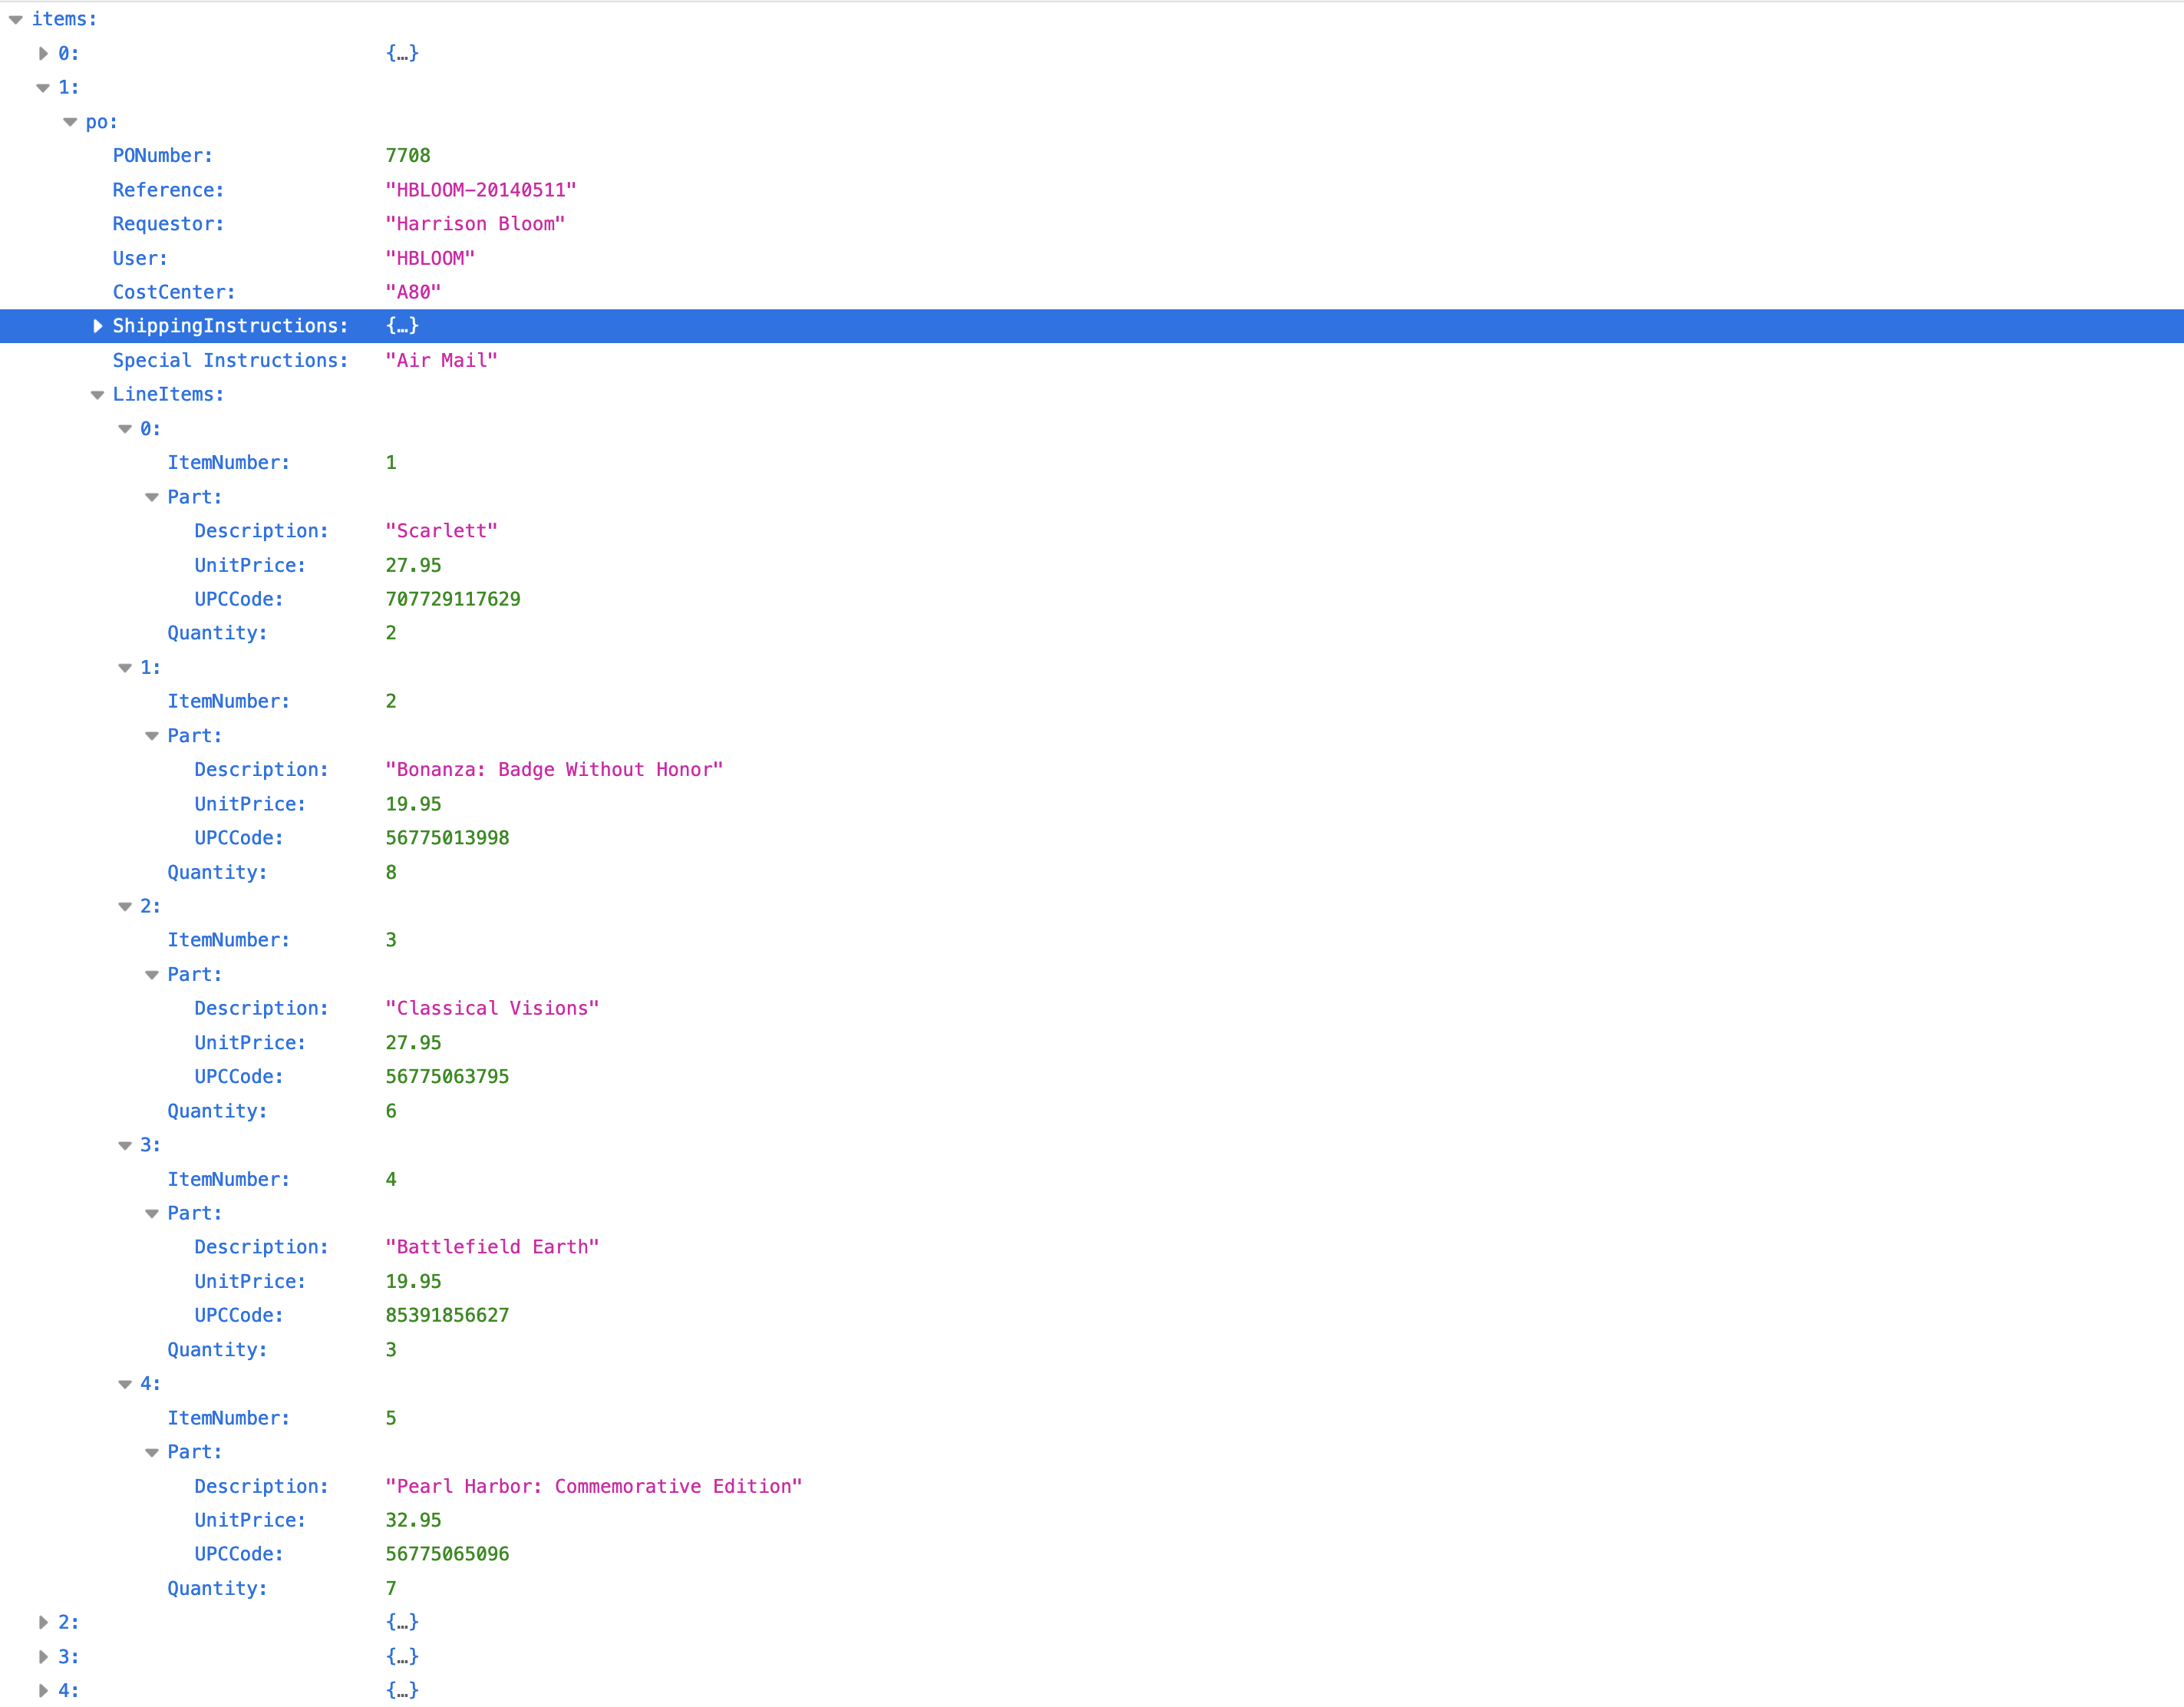The height and width of the screenshot is (1707, 2184).
Task: Expand item 2 in items list
Action: coord(43,1623)
